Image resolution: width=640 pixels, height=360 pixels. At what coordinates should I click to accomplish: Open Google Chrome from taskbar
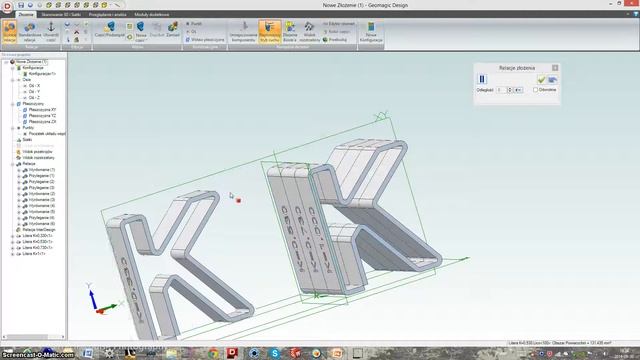(x=213, y=353)
